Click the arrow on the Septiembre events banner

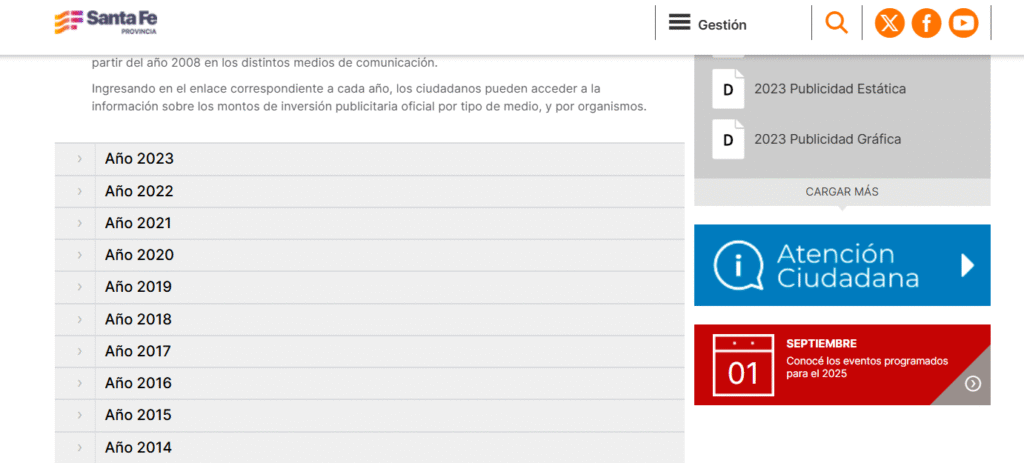(x=973, y=383)
